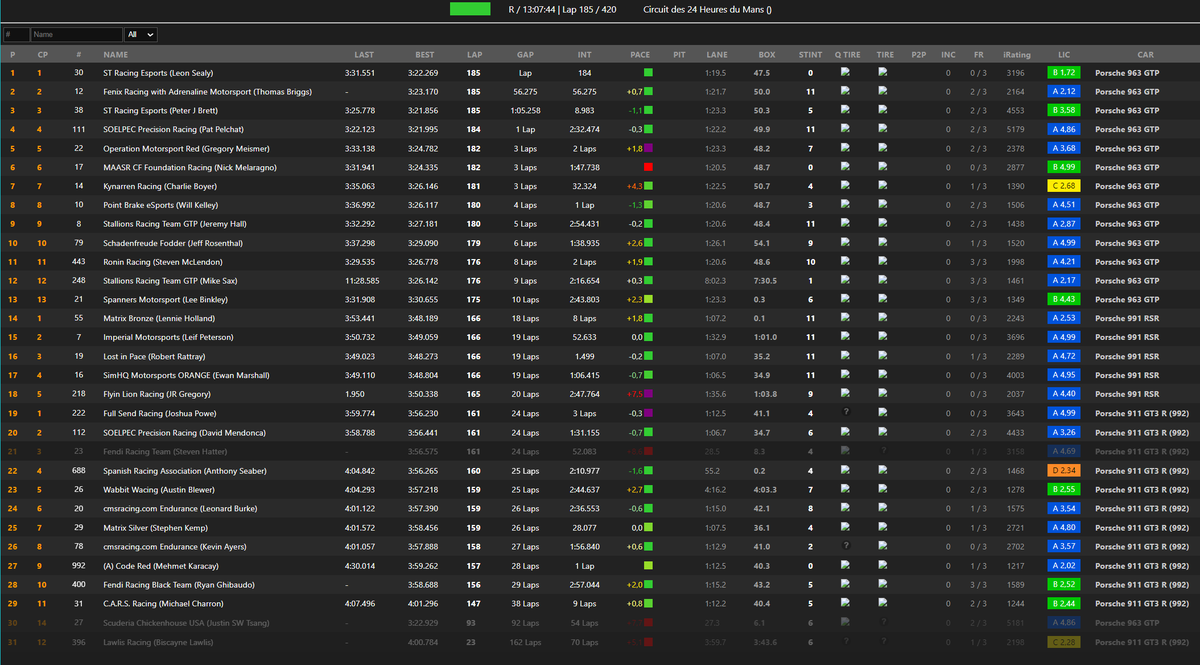Click the BOX column header

tap(767, 54)
